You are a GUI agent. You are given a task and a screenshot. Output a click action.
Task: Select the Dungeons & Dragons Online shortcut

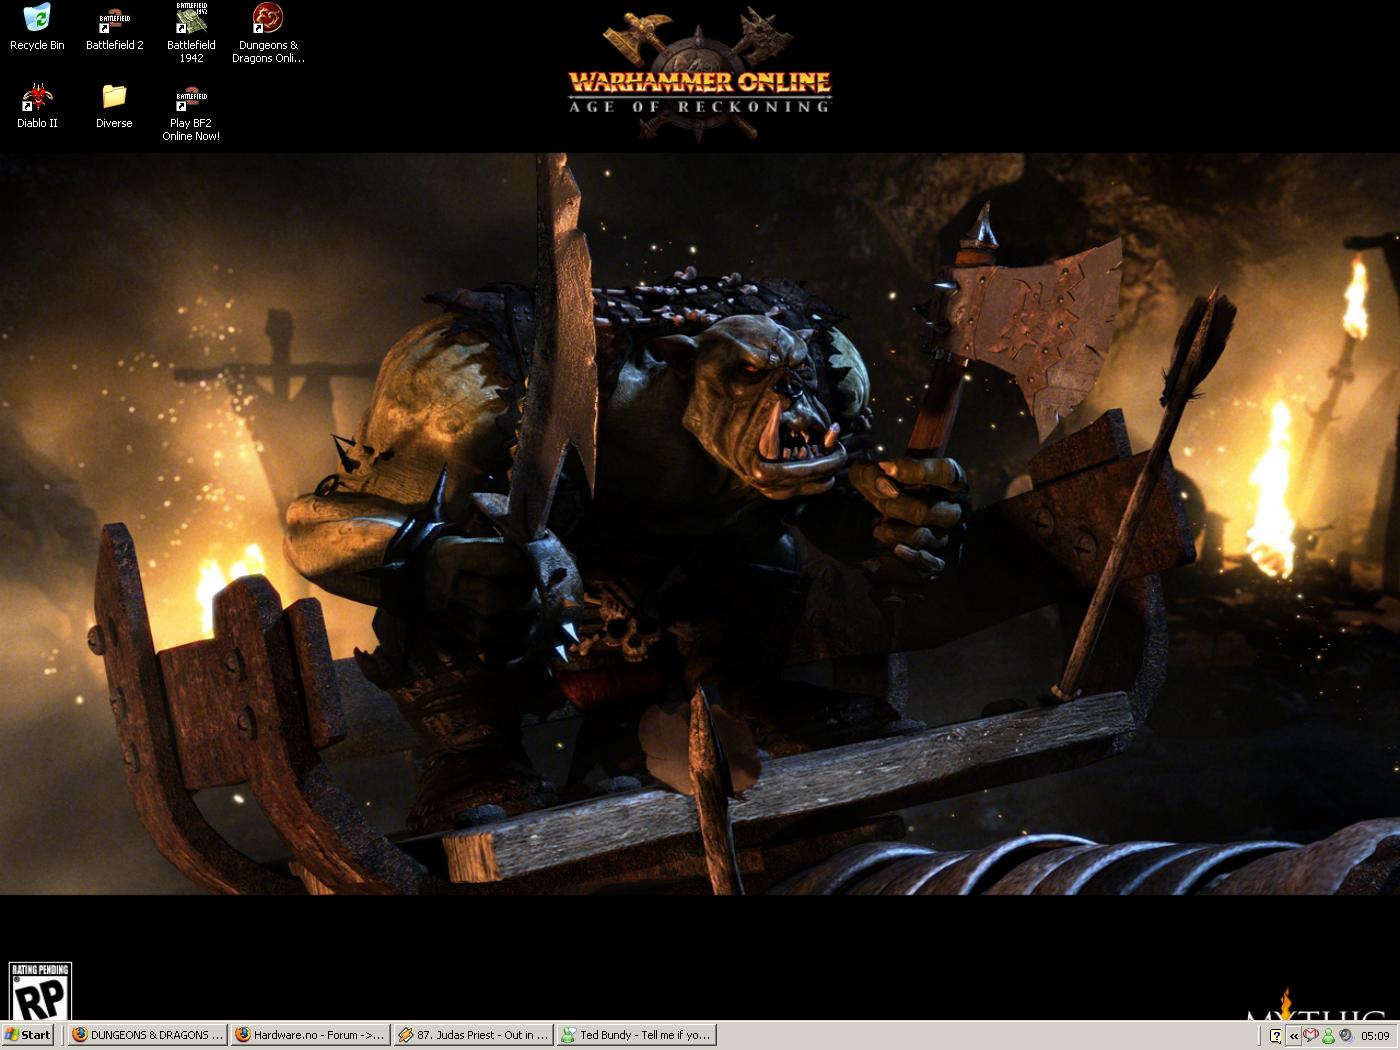(268, 33)
